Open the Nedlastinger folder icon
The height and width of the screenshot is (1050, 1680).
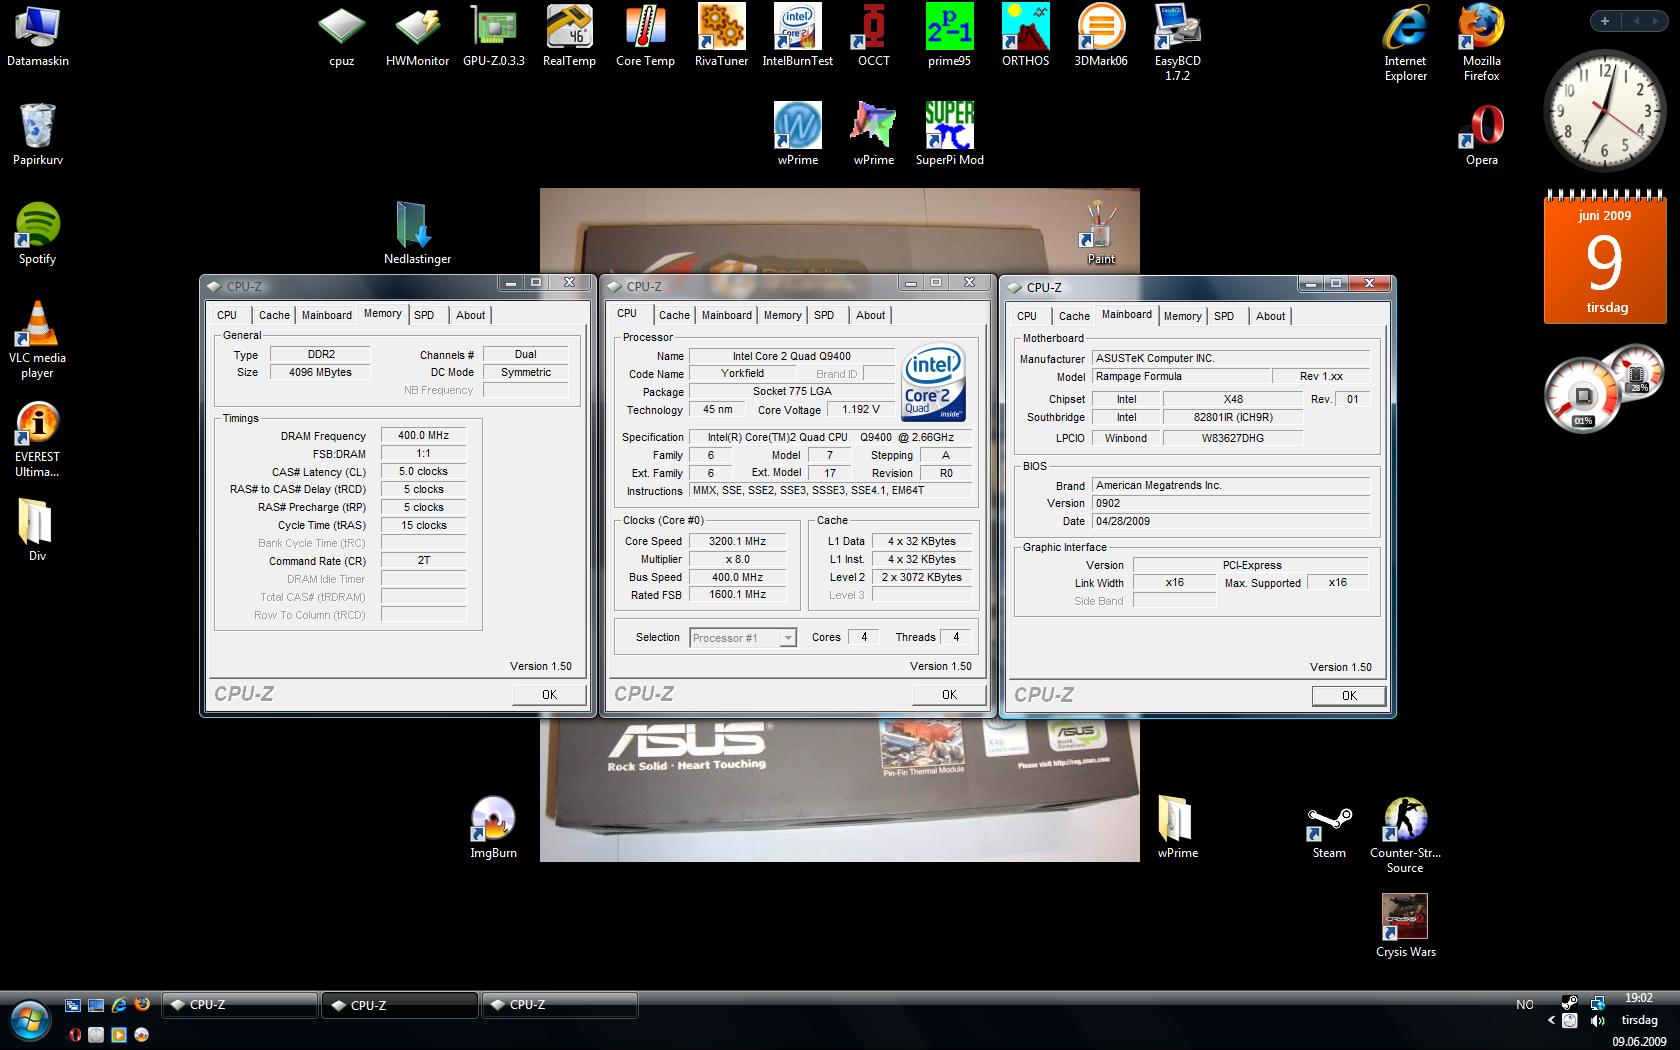pos(418,234)
